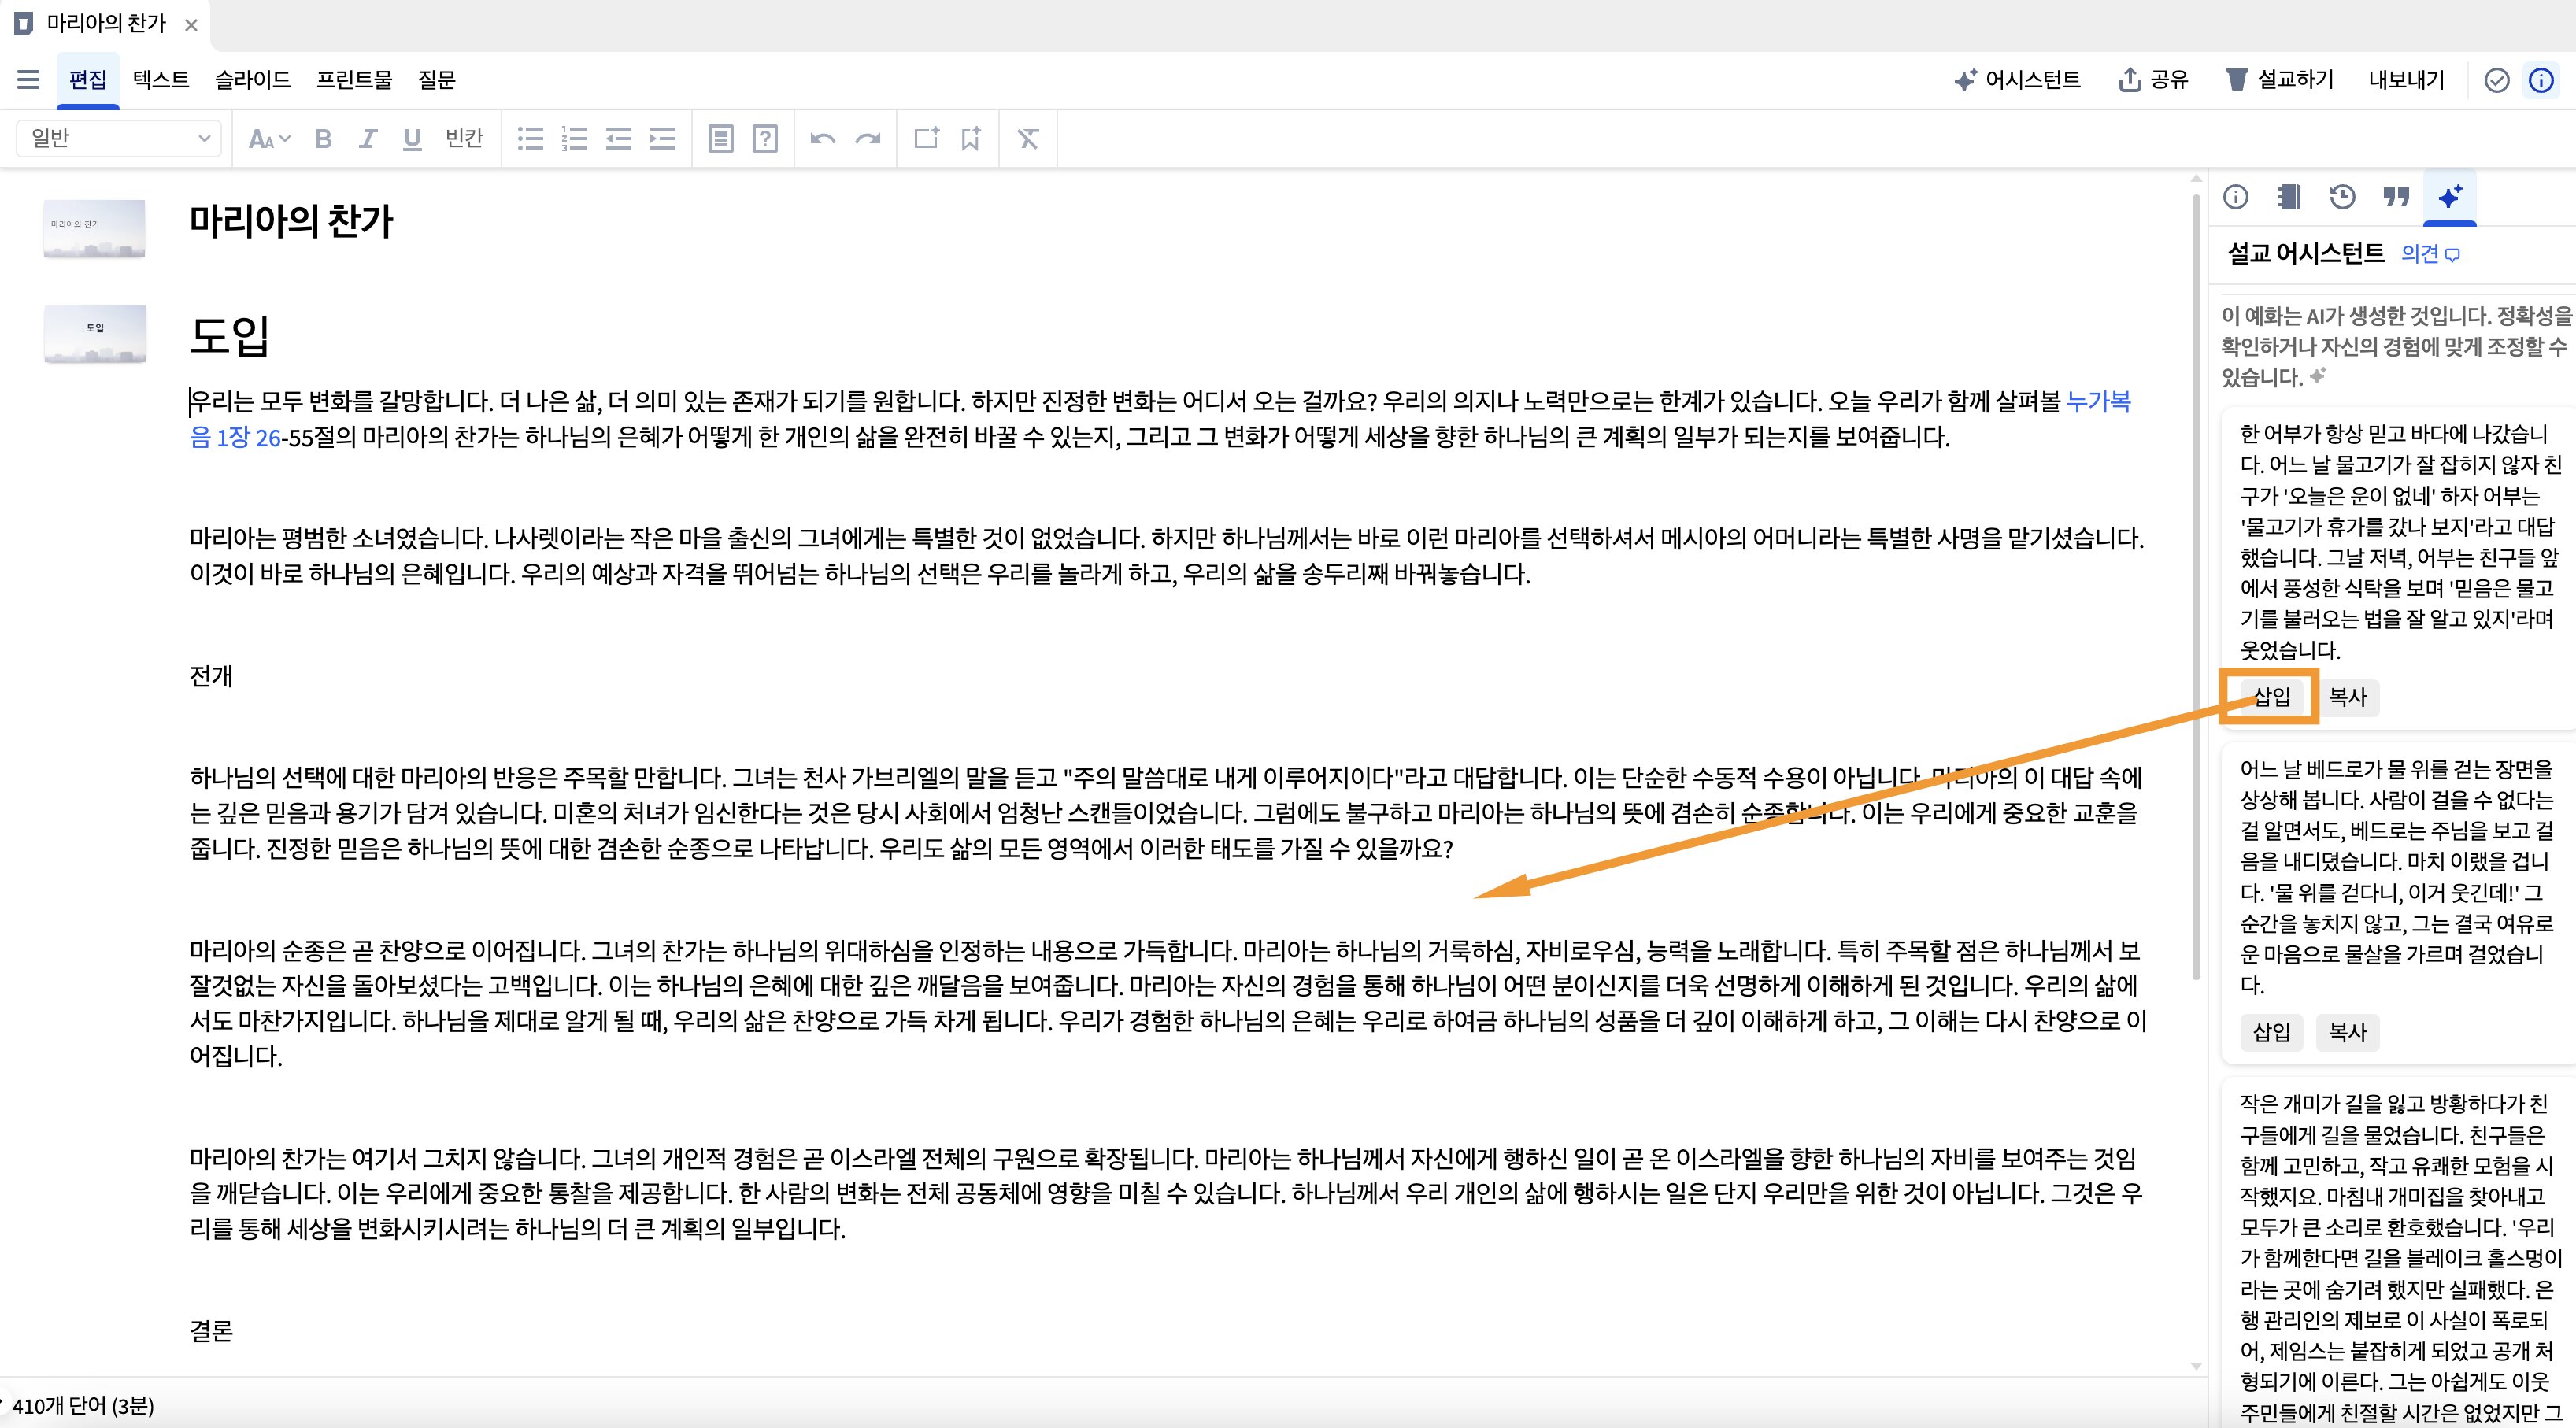Click the 결론 section label

click(x=211, y=1331)
